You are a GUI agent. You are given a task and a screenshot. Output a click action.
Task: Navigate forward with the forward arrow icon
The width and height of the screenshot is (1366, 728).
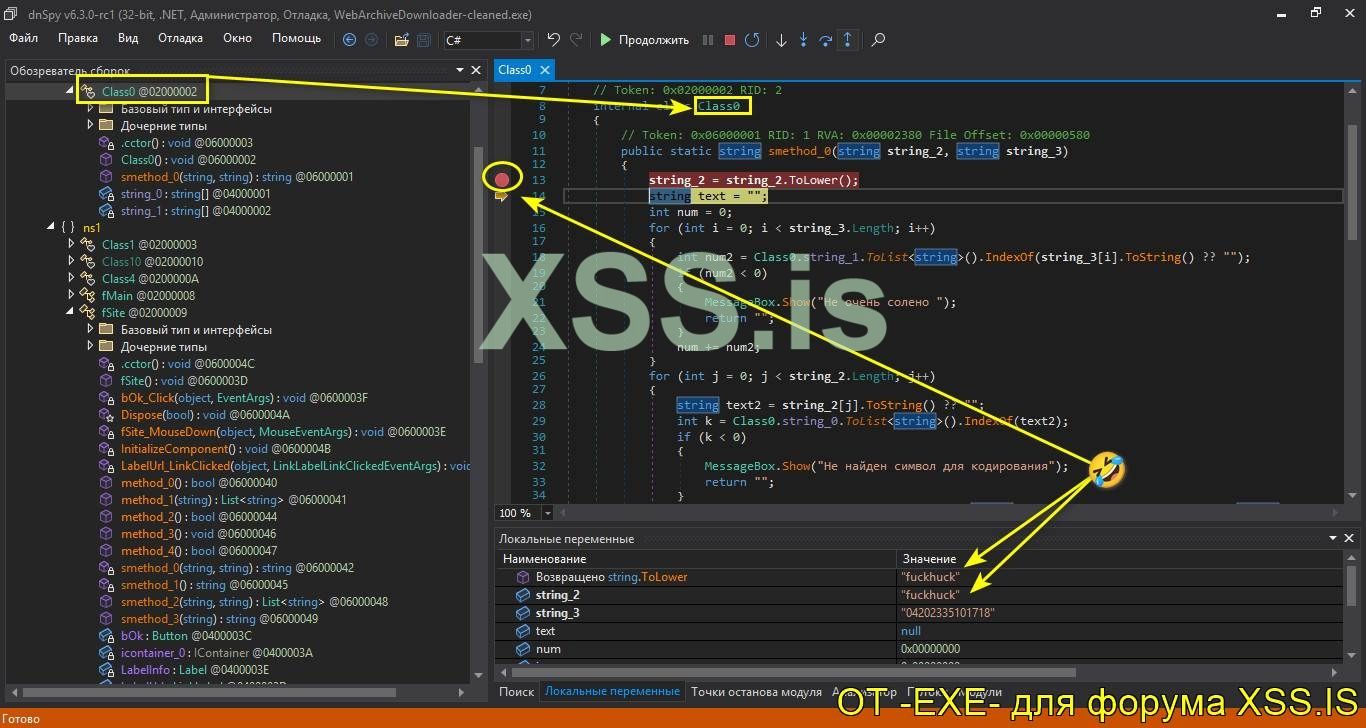tap(372, 40)
